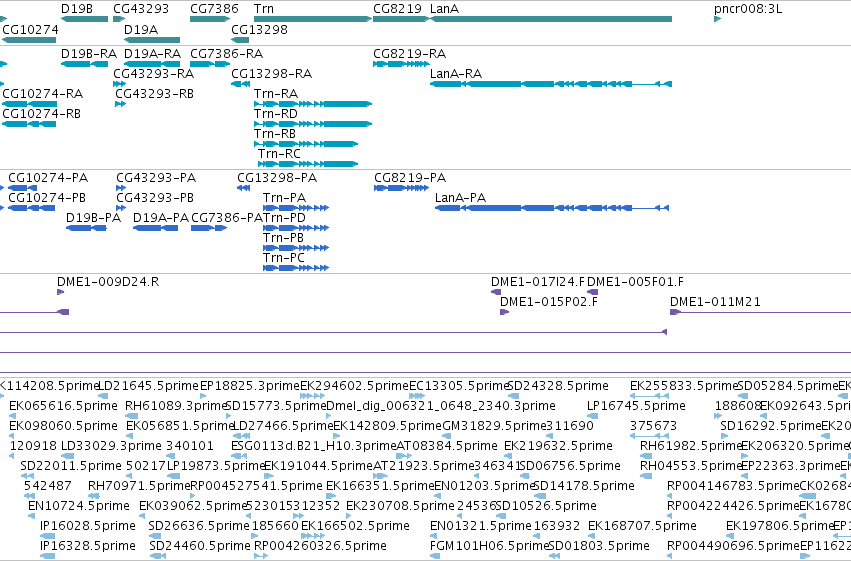Click the Trn-RB transcript label
Image resolution: width=851 pixels, height=561 pixels.
(275, 134)
